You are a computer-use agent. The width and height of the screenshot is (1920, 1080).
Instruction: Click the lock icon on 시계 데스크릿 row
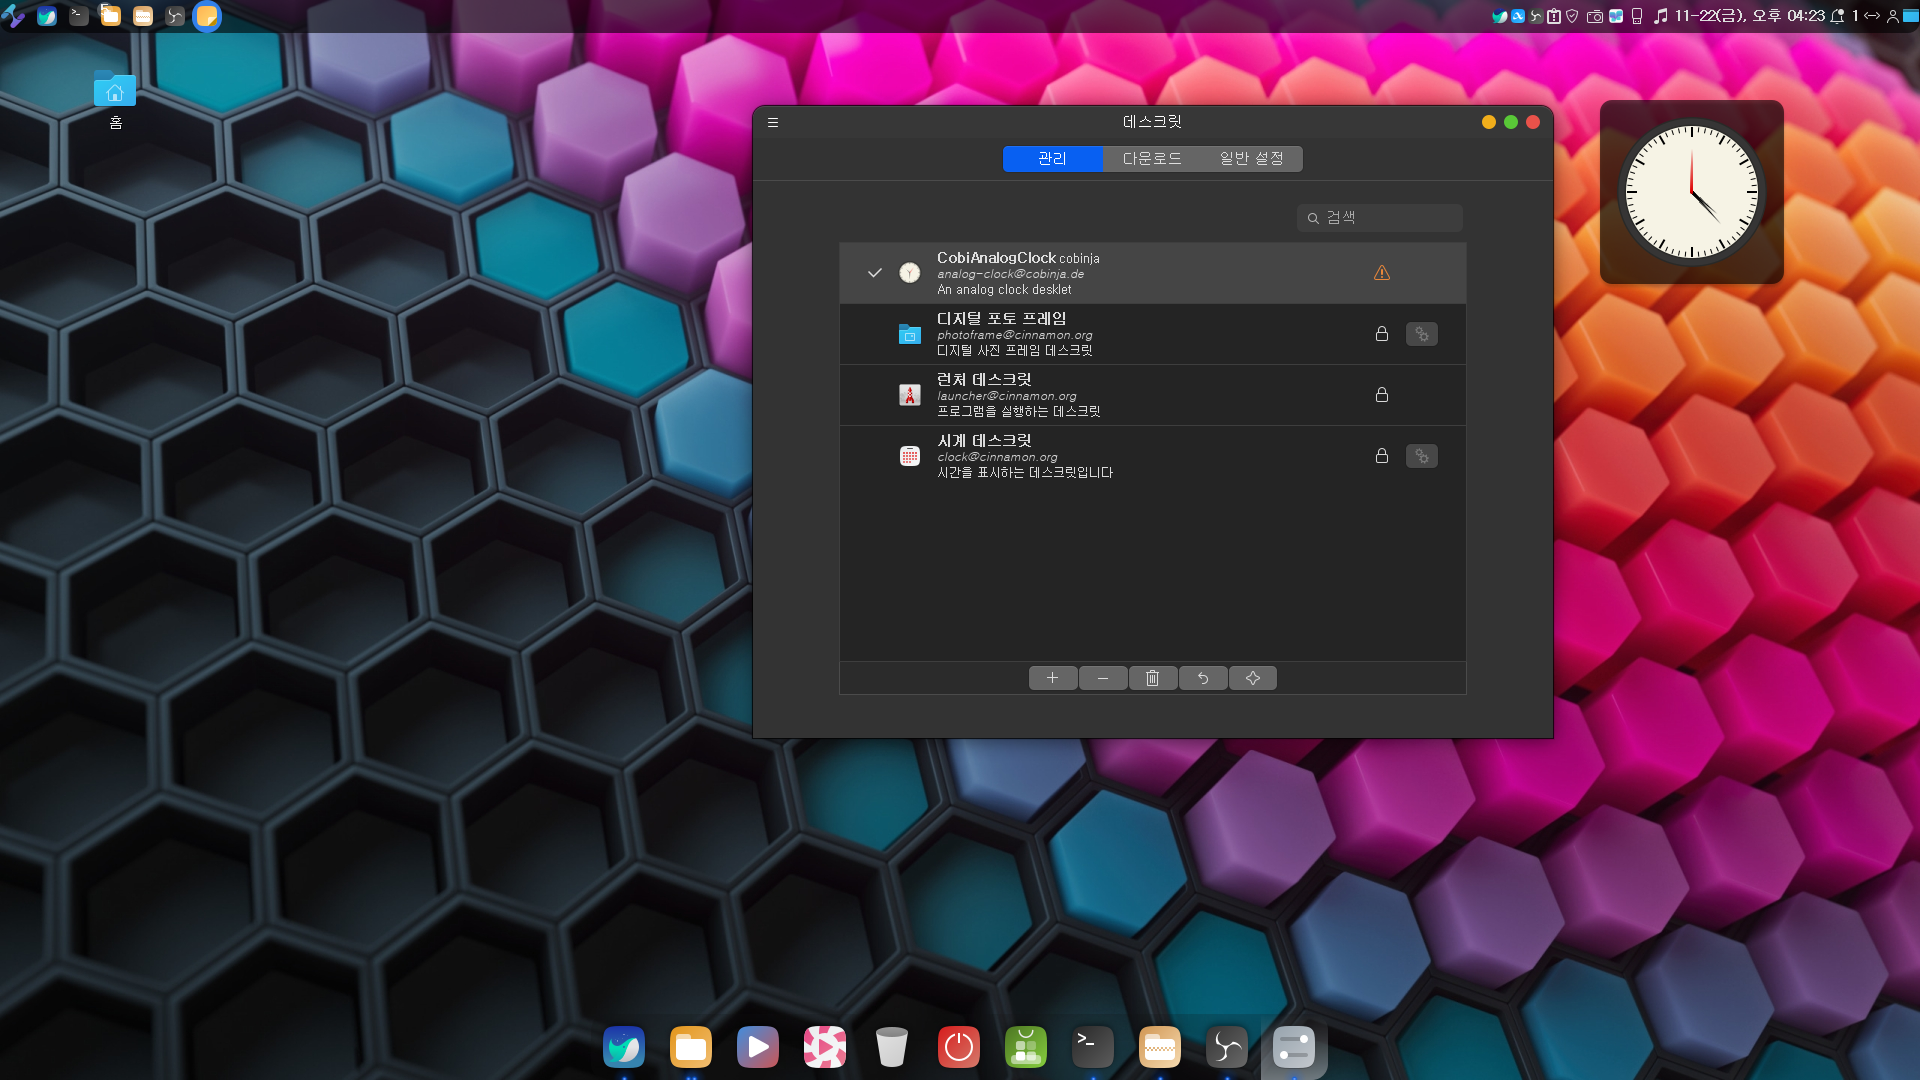point(1382,456)
